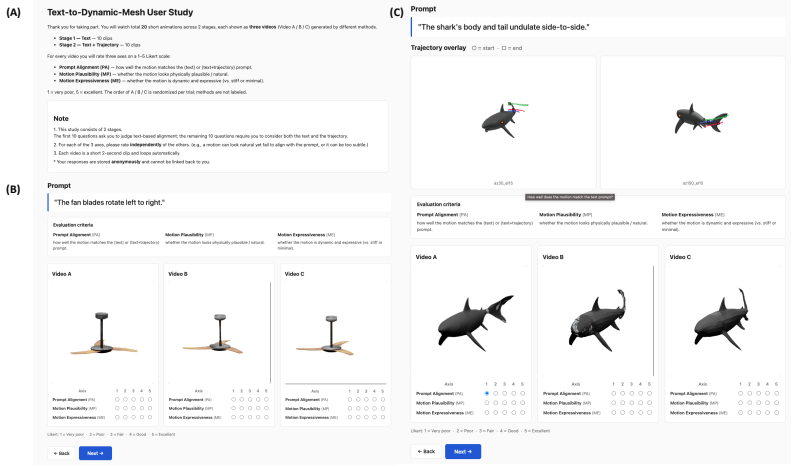Click the Back button under the shark videos
Screen dimensions: 792x467
pos(426,451)
